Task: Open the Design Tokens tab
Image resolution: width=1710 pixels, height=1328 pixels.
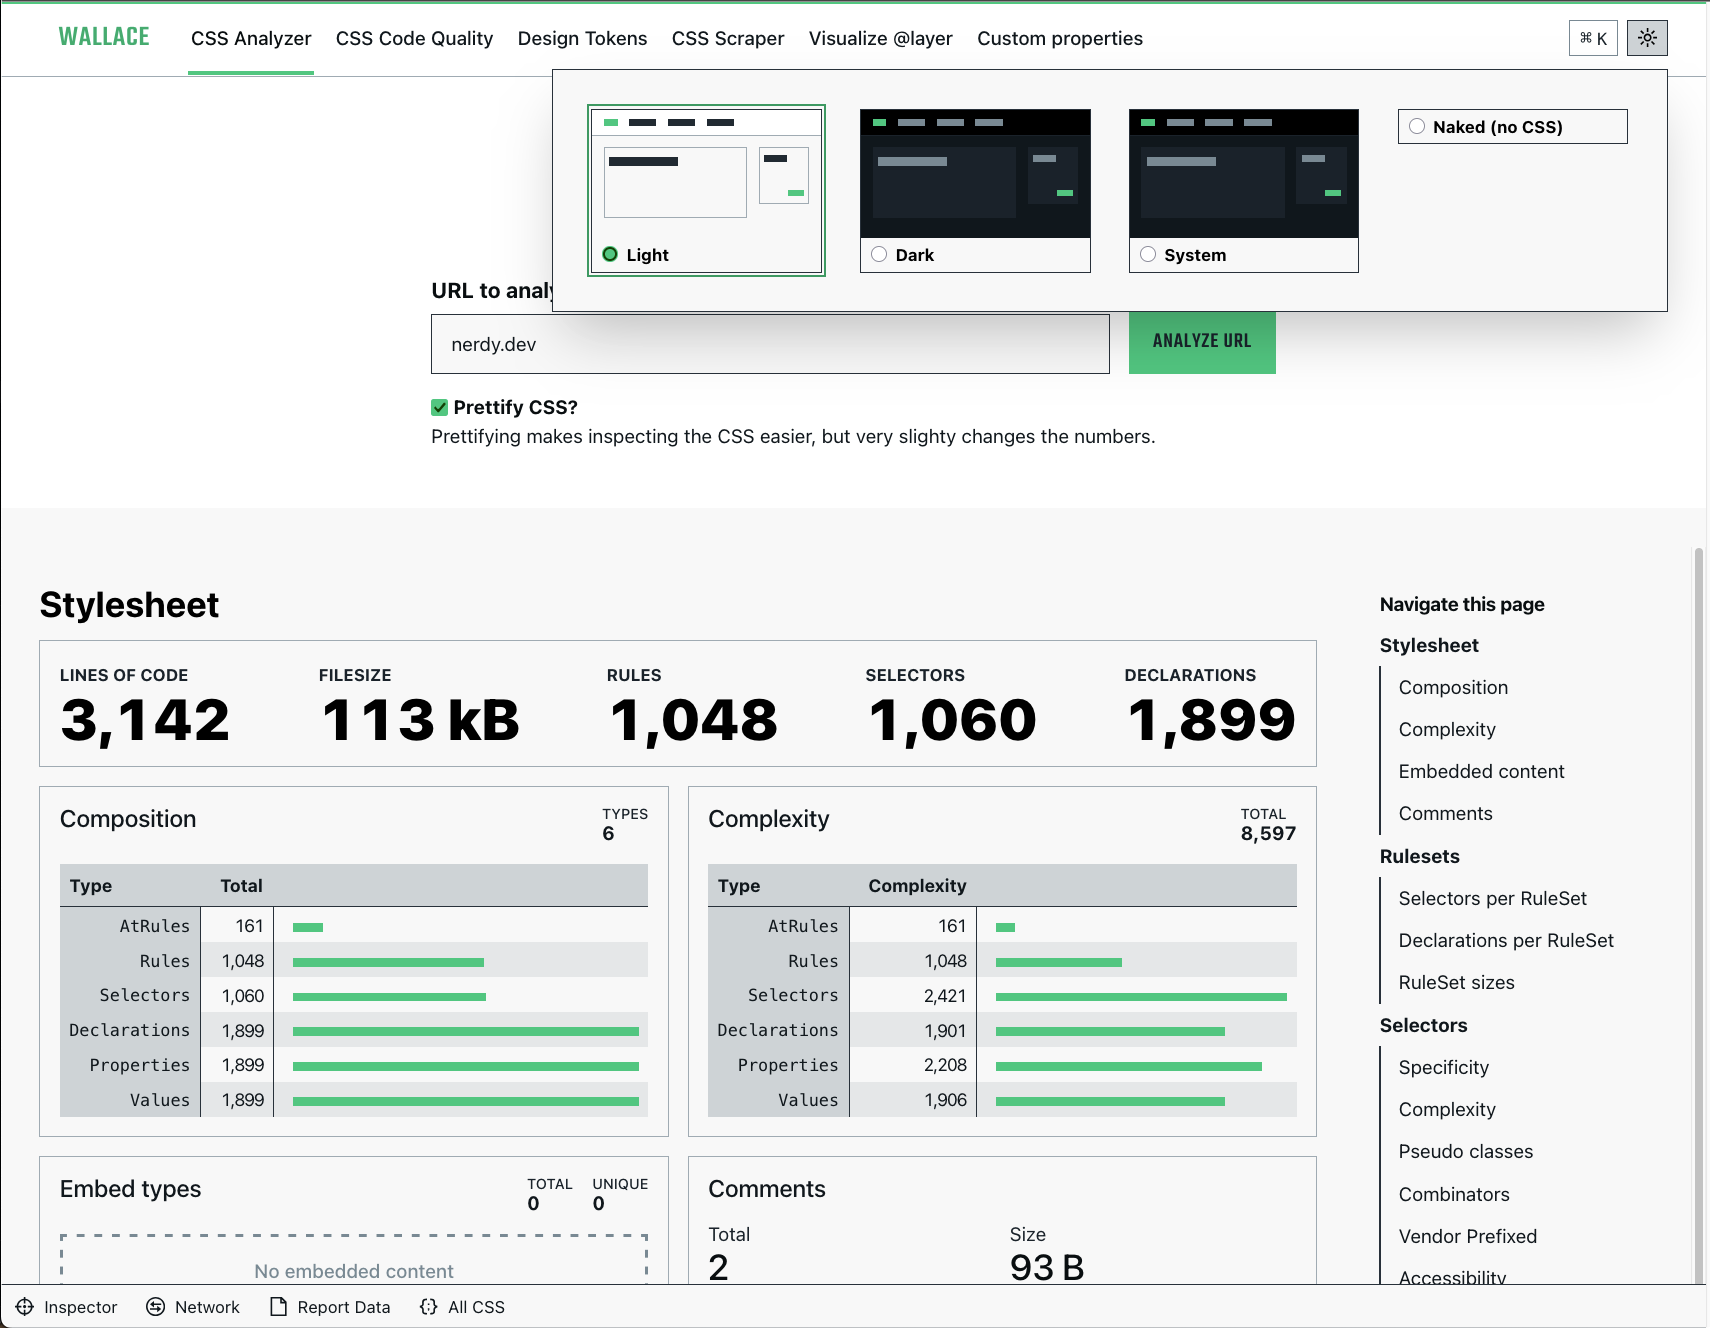Action: [582, 39]
